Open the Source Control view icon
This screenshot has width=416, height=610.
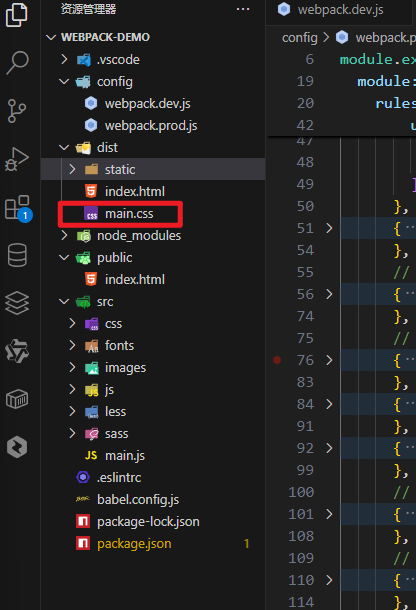[x=17, y=110]
